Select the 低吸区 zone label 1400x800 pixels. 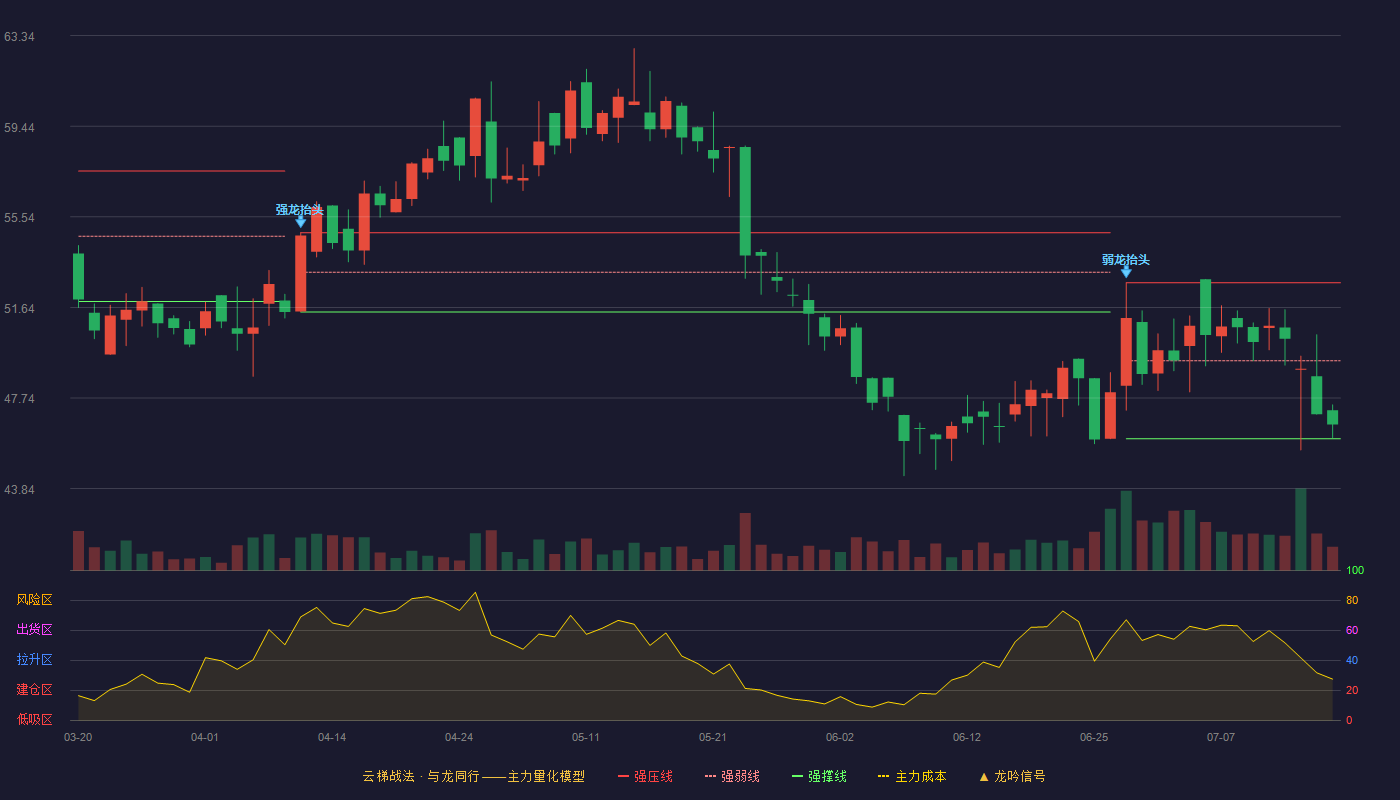(34, 719)
